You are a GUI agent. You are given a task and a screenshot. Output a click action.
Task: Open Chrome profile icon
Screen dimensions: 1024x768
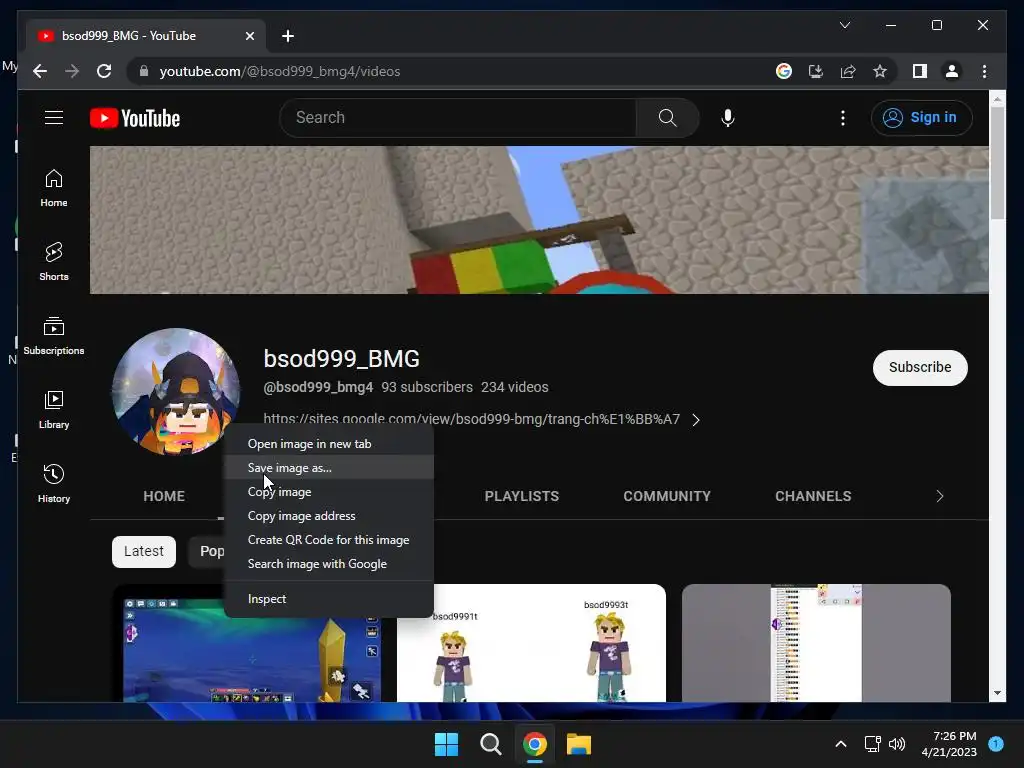(x=952, y=71)
